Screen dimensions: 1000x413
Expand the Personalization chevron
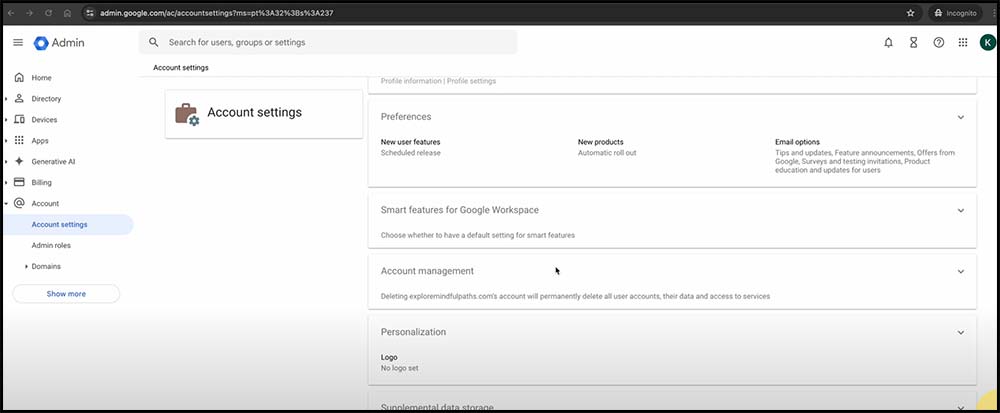(x=960, y=333)
